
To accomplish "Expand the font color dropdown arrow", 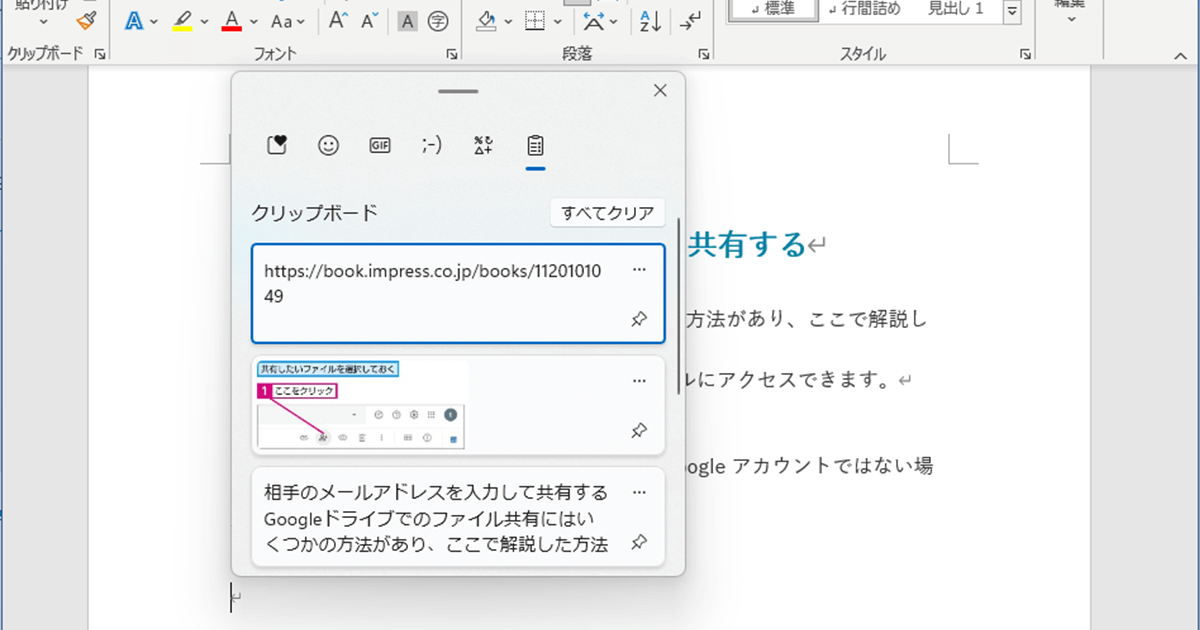I will (254, 21).
